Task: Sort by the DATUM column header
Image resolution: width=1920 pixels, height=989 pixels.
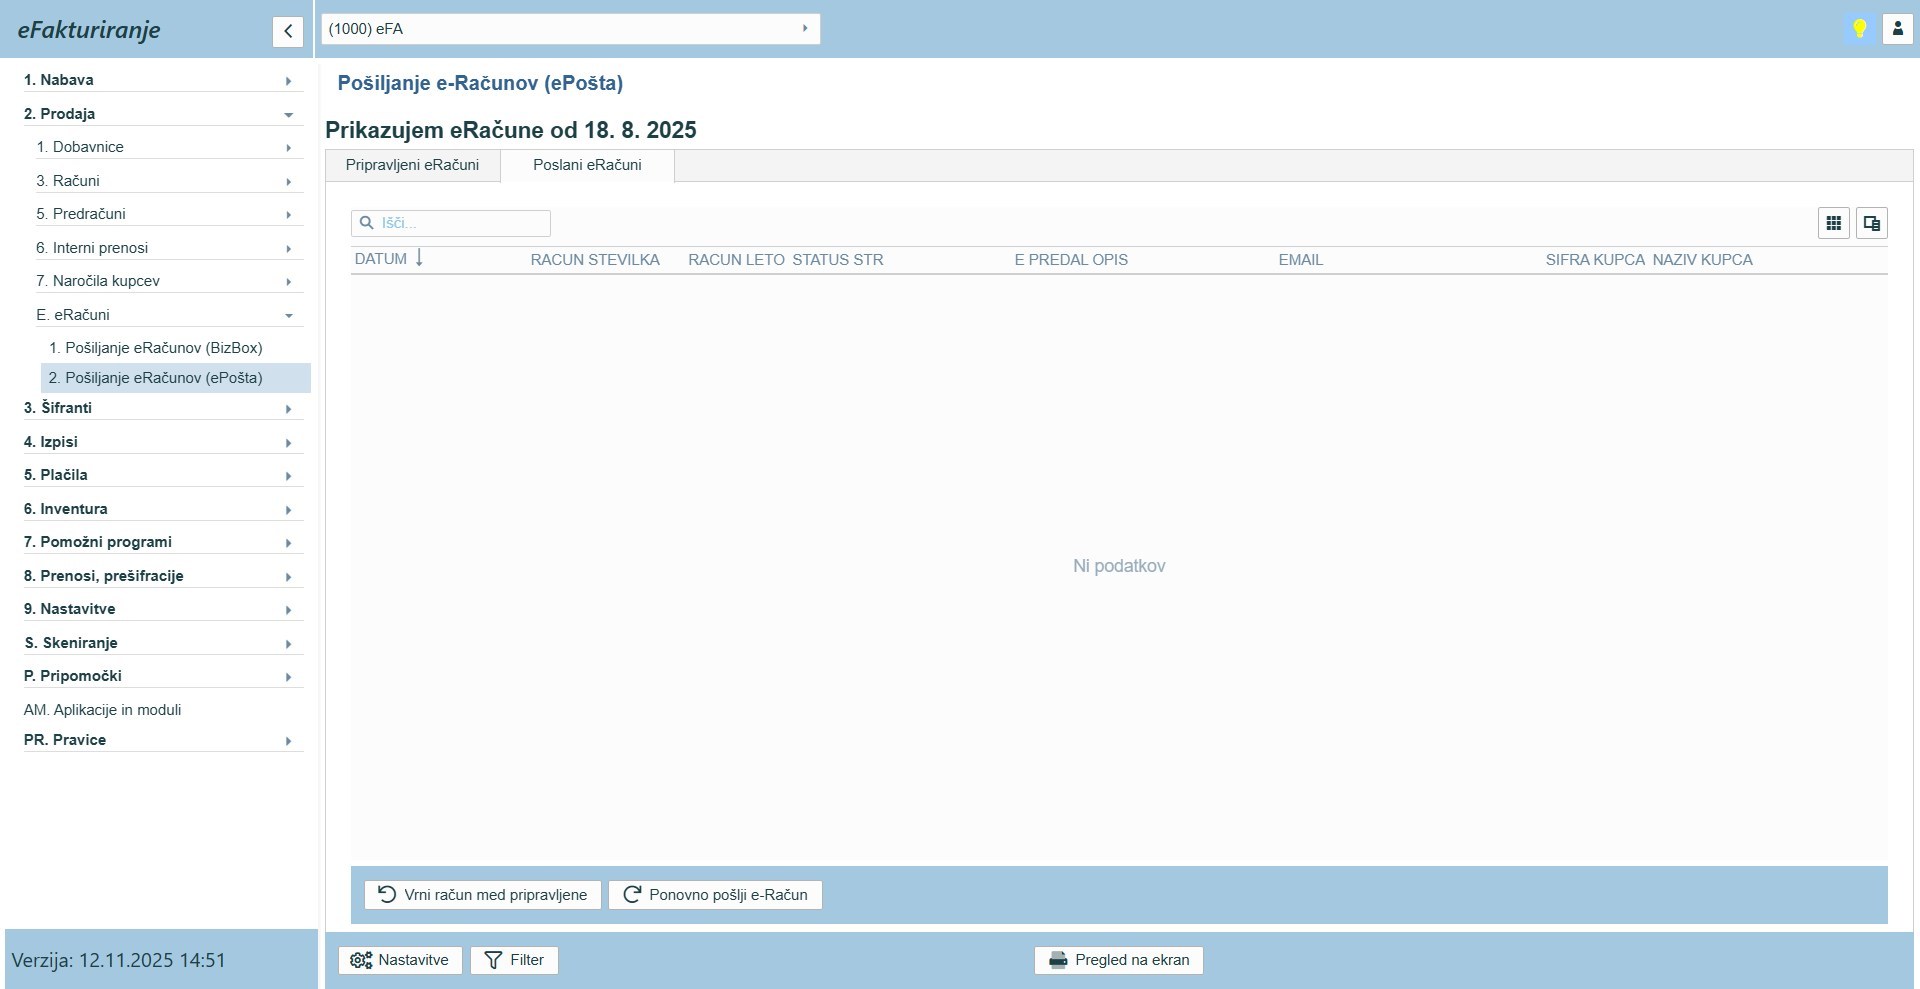Action: (x=381, y=259)
